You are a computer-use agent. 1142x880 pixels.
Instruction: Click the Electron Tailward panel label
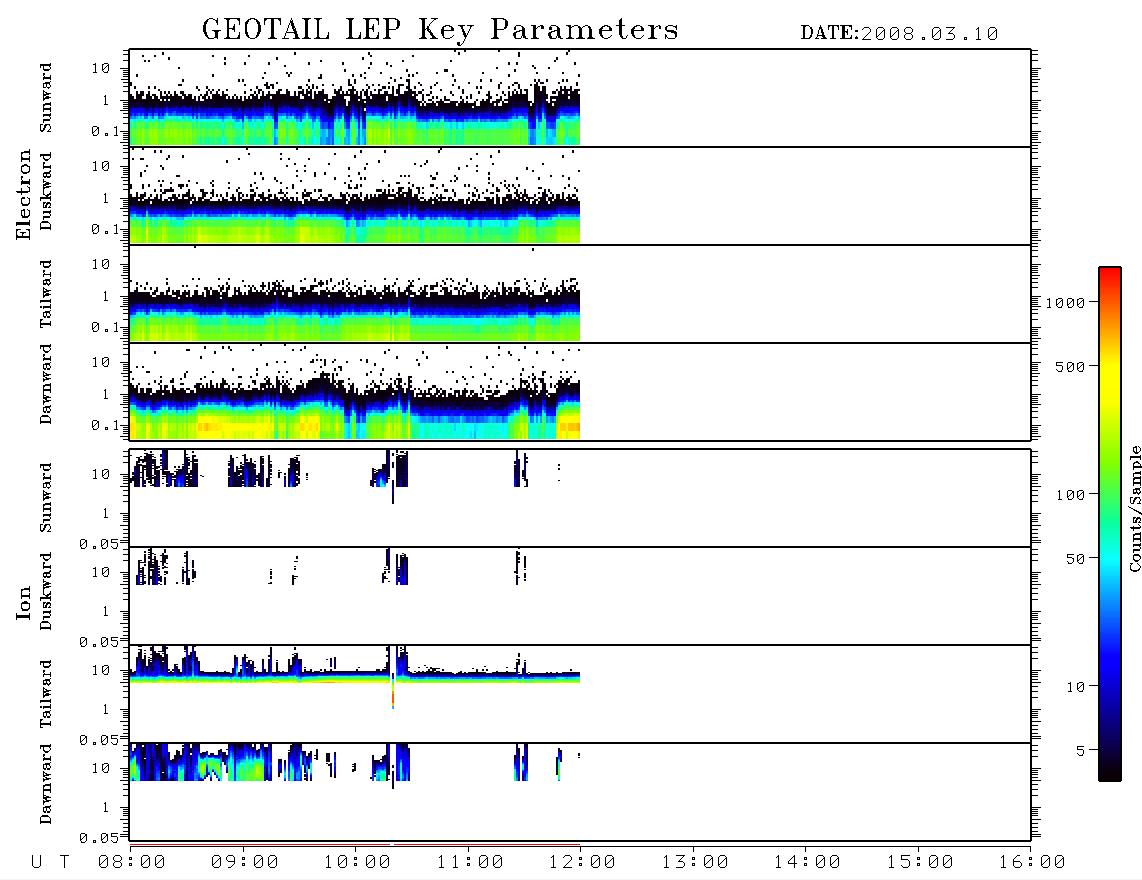[x=46, y=294]
